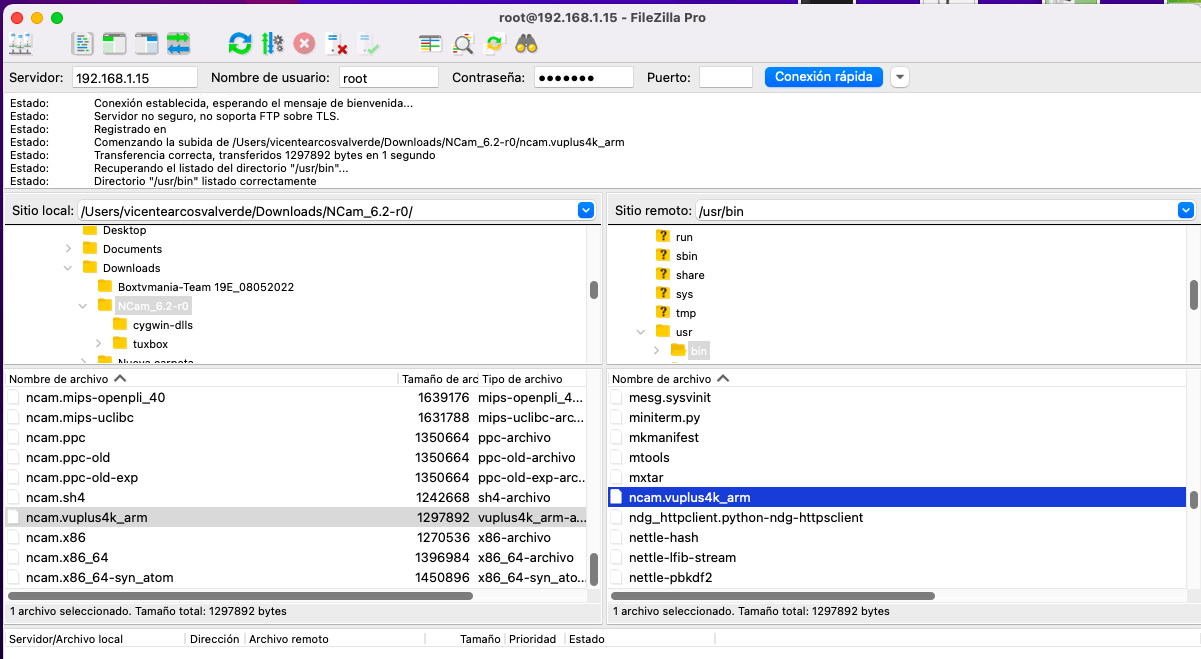Toggle the remote directory tree view icon
This screenshot has width=1201, height=659.
(x=147, y=43)
